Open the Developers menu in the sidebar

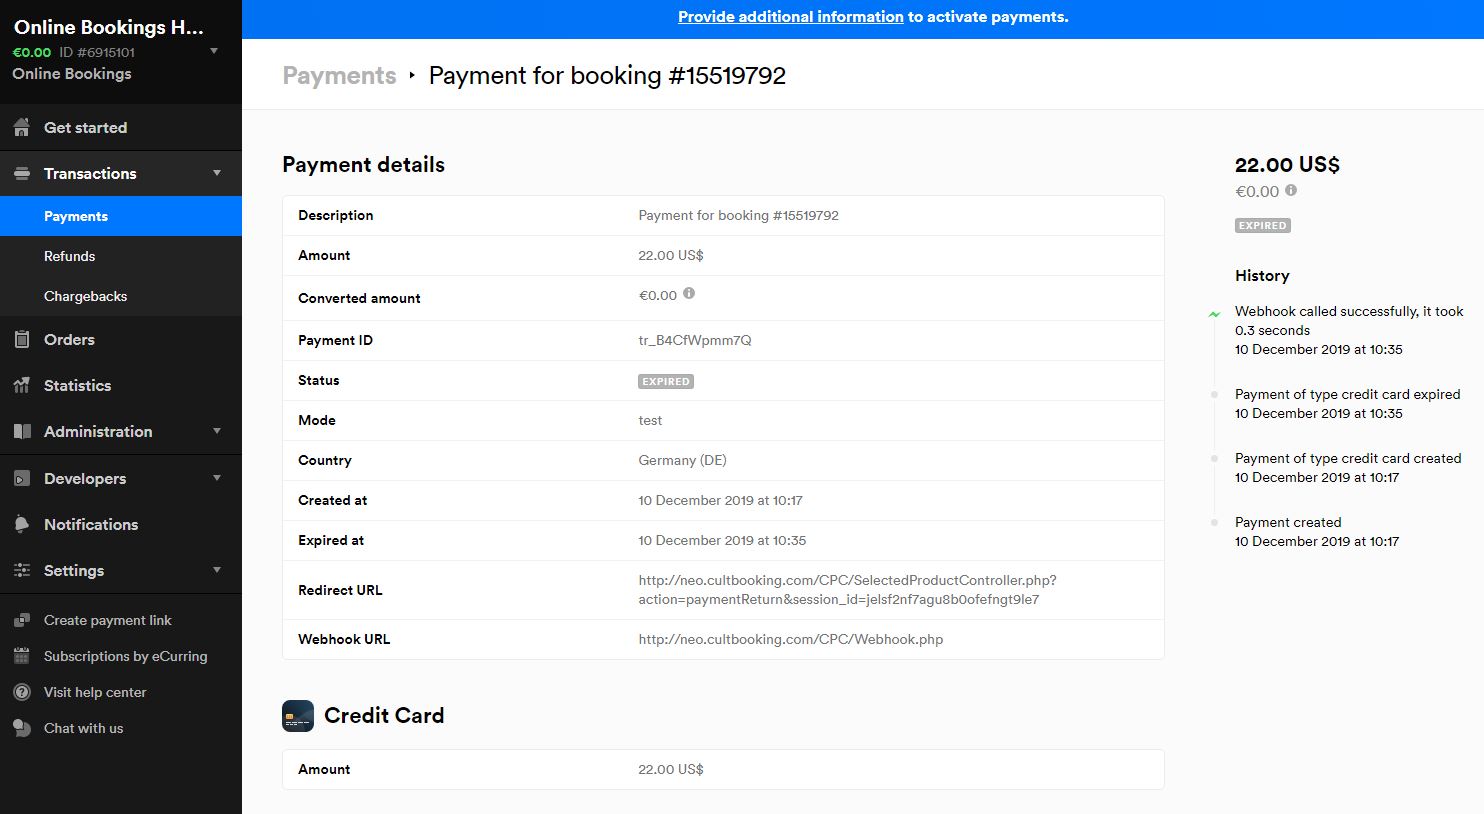point(84,478)
